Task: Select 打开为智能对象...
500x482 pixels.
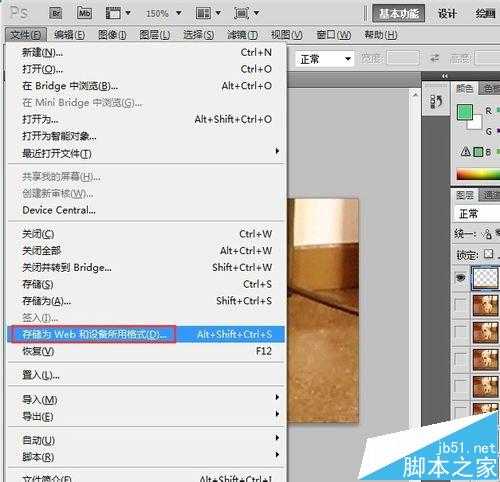Action: click(x=146, y=136)
